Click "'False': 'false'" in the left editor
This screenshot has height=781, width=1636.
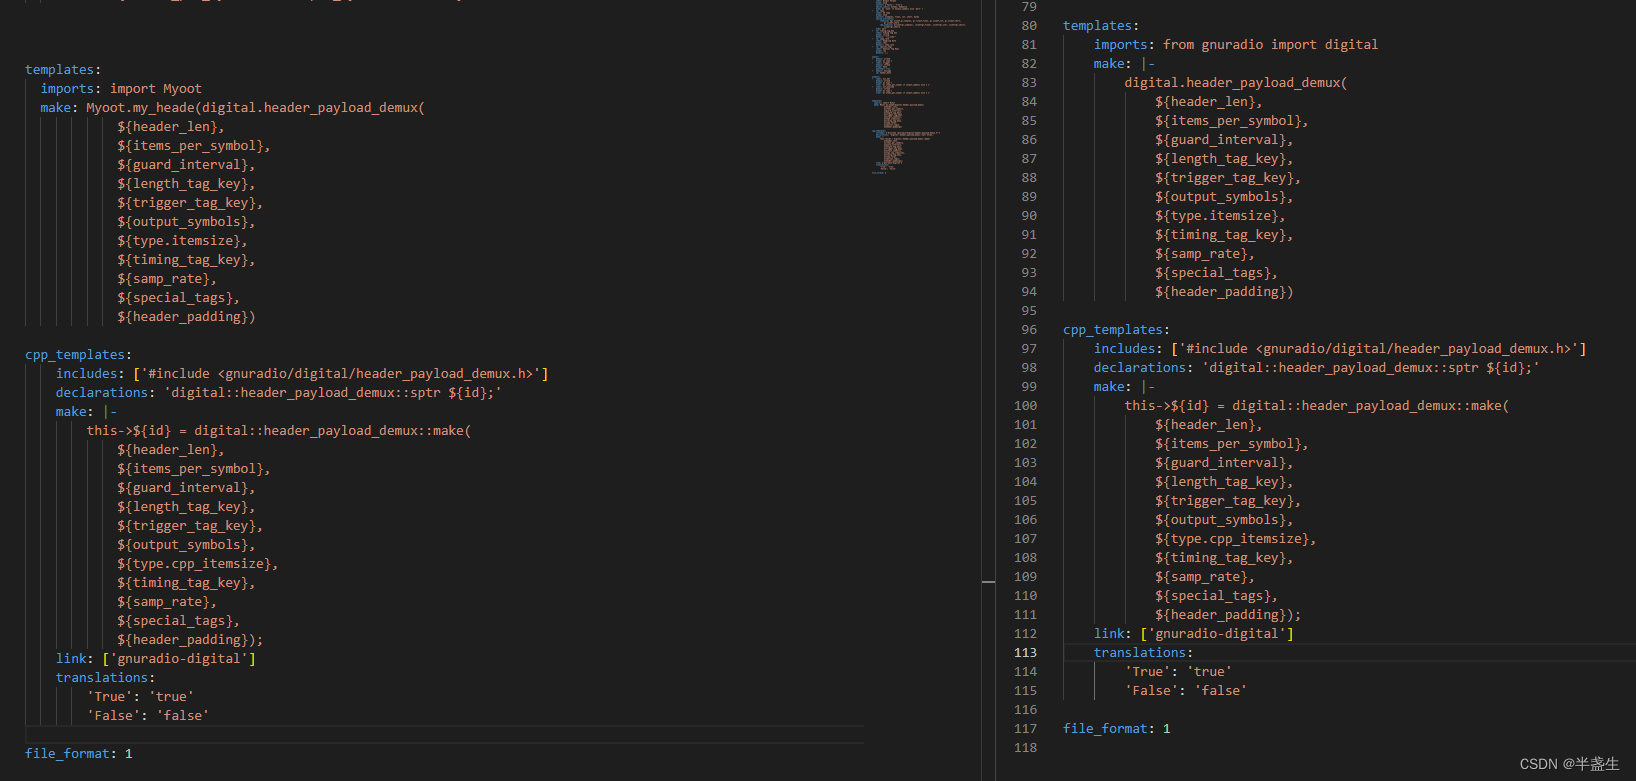[x=148, y=716]
